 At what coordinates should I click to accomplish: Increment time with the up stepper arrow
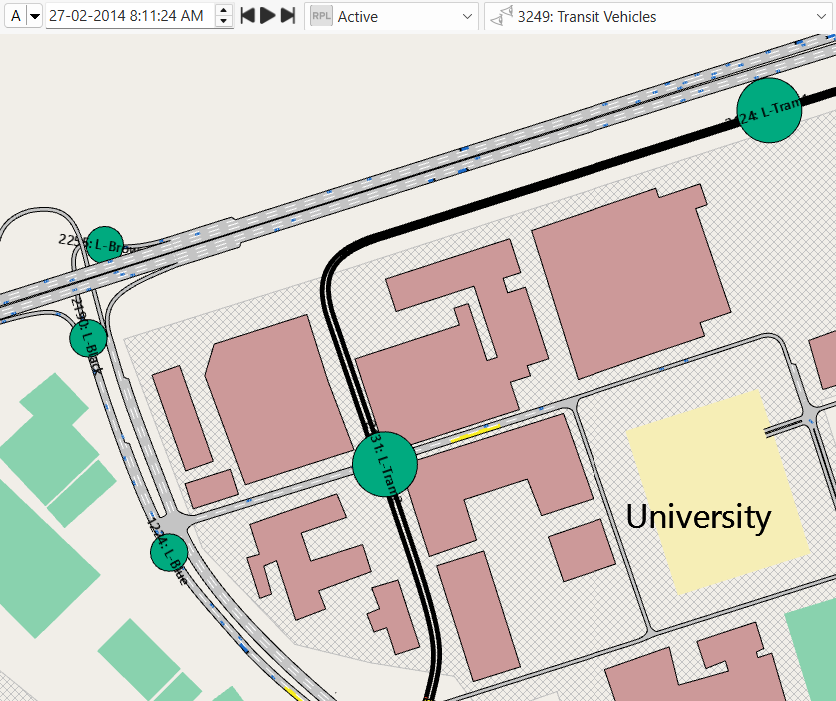(224, 11)
